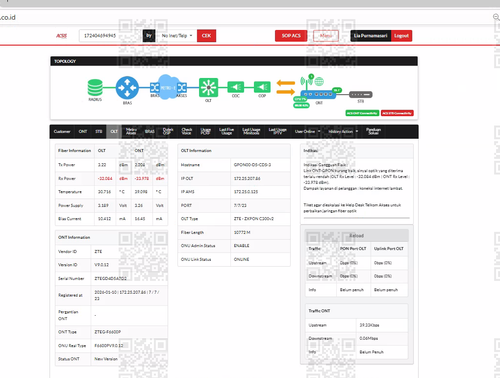Click the ODP splitter icon

coord(262,87)
